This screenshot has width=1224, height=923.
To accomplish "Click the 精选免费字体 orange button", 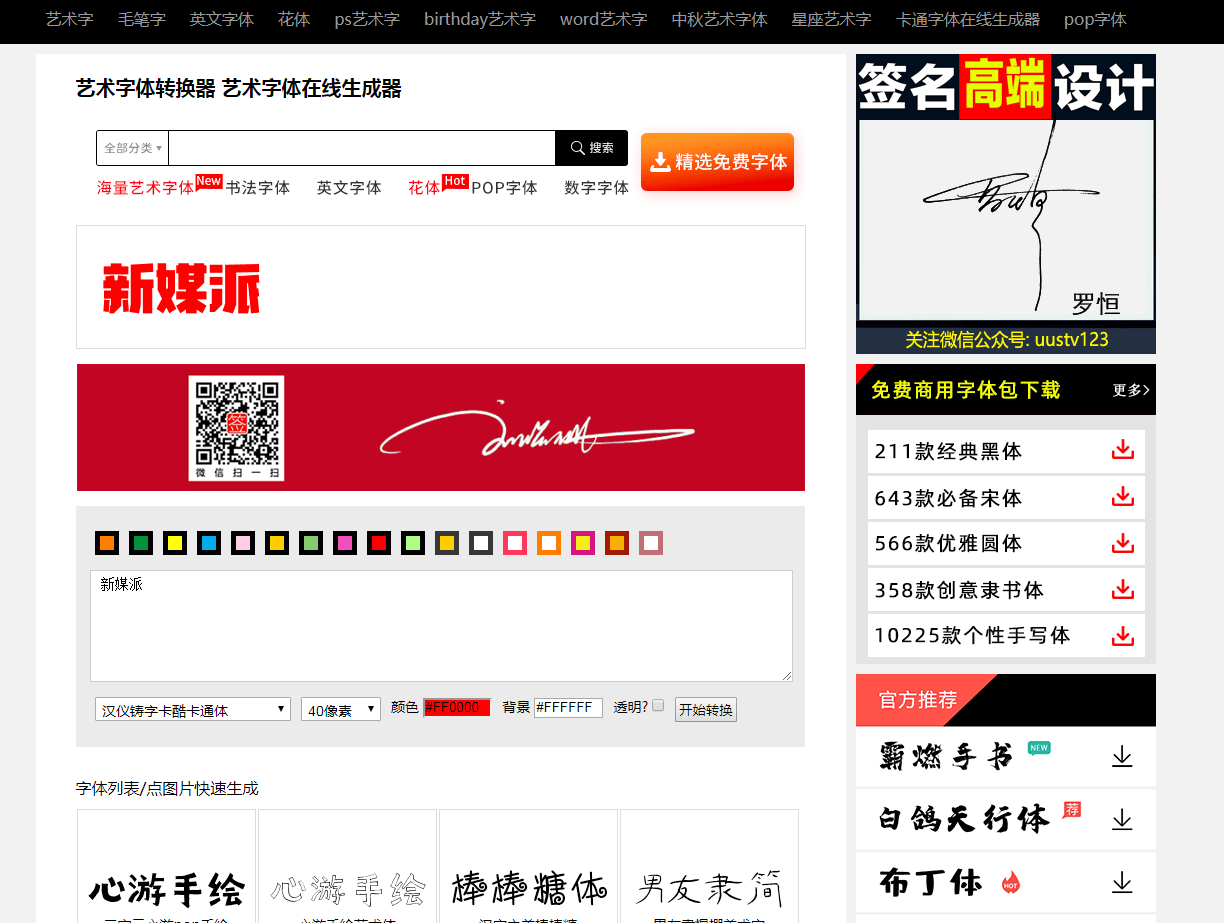I will pos(717,162).
